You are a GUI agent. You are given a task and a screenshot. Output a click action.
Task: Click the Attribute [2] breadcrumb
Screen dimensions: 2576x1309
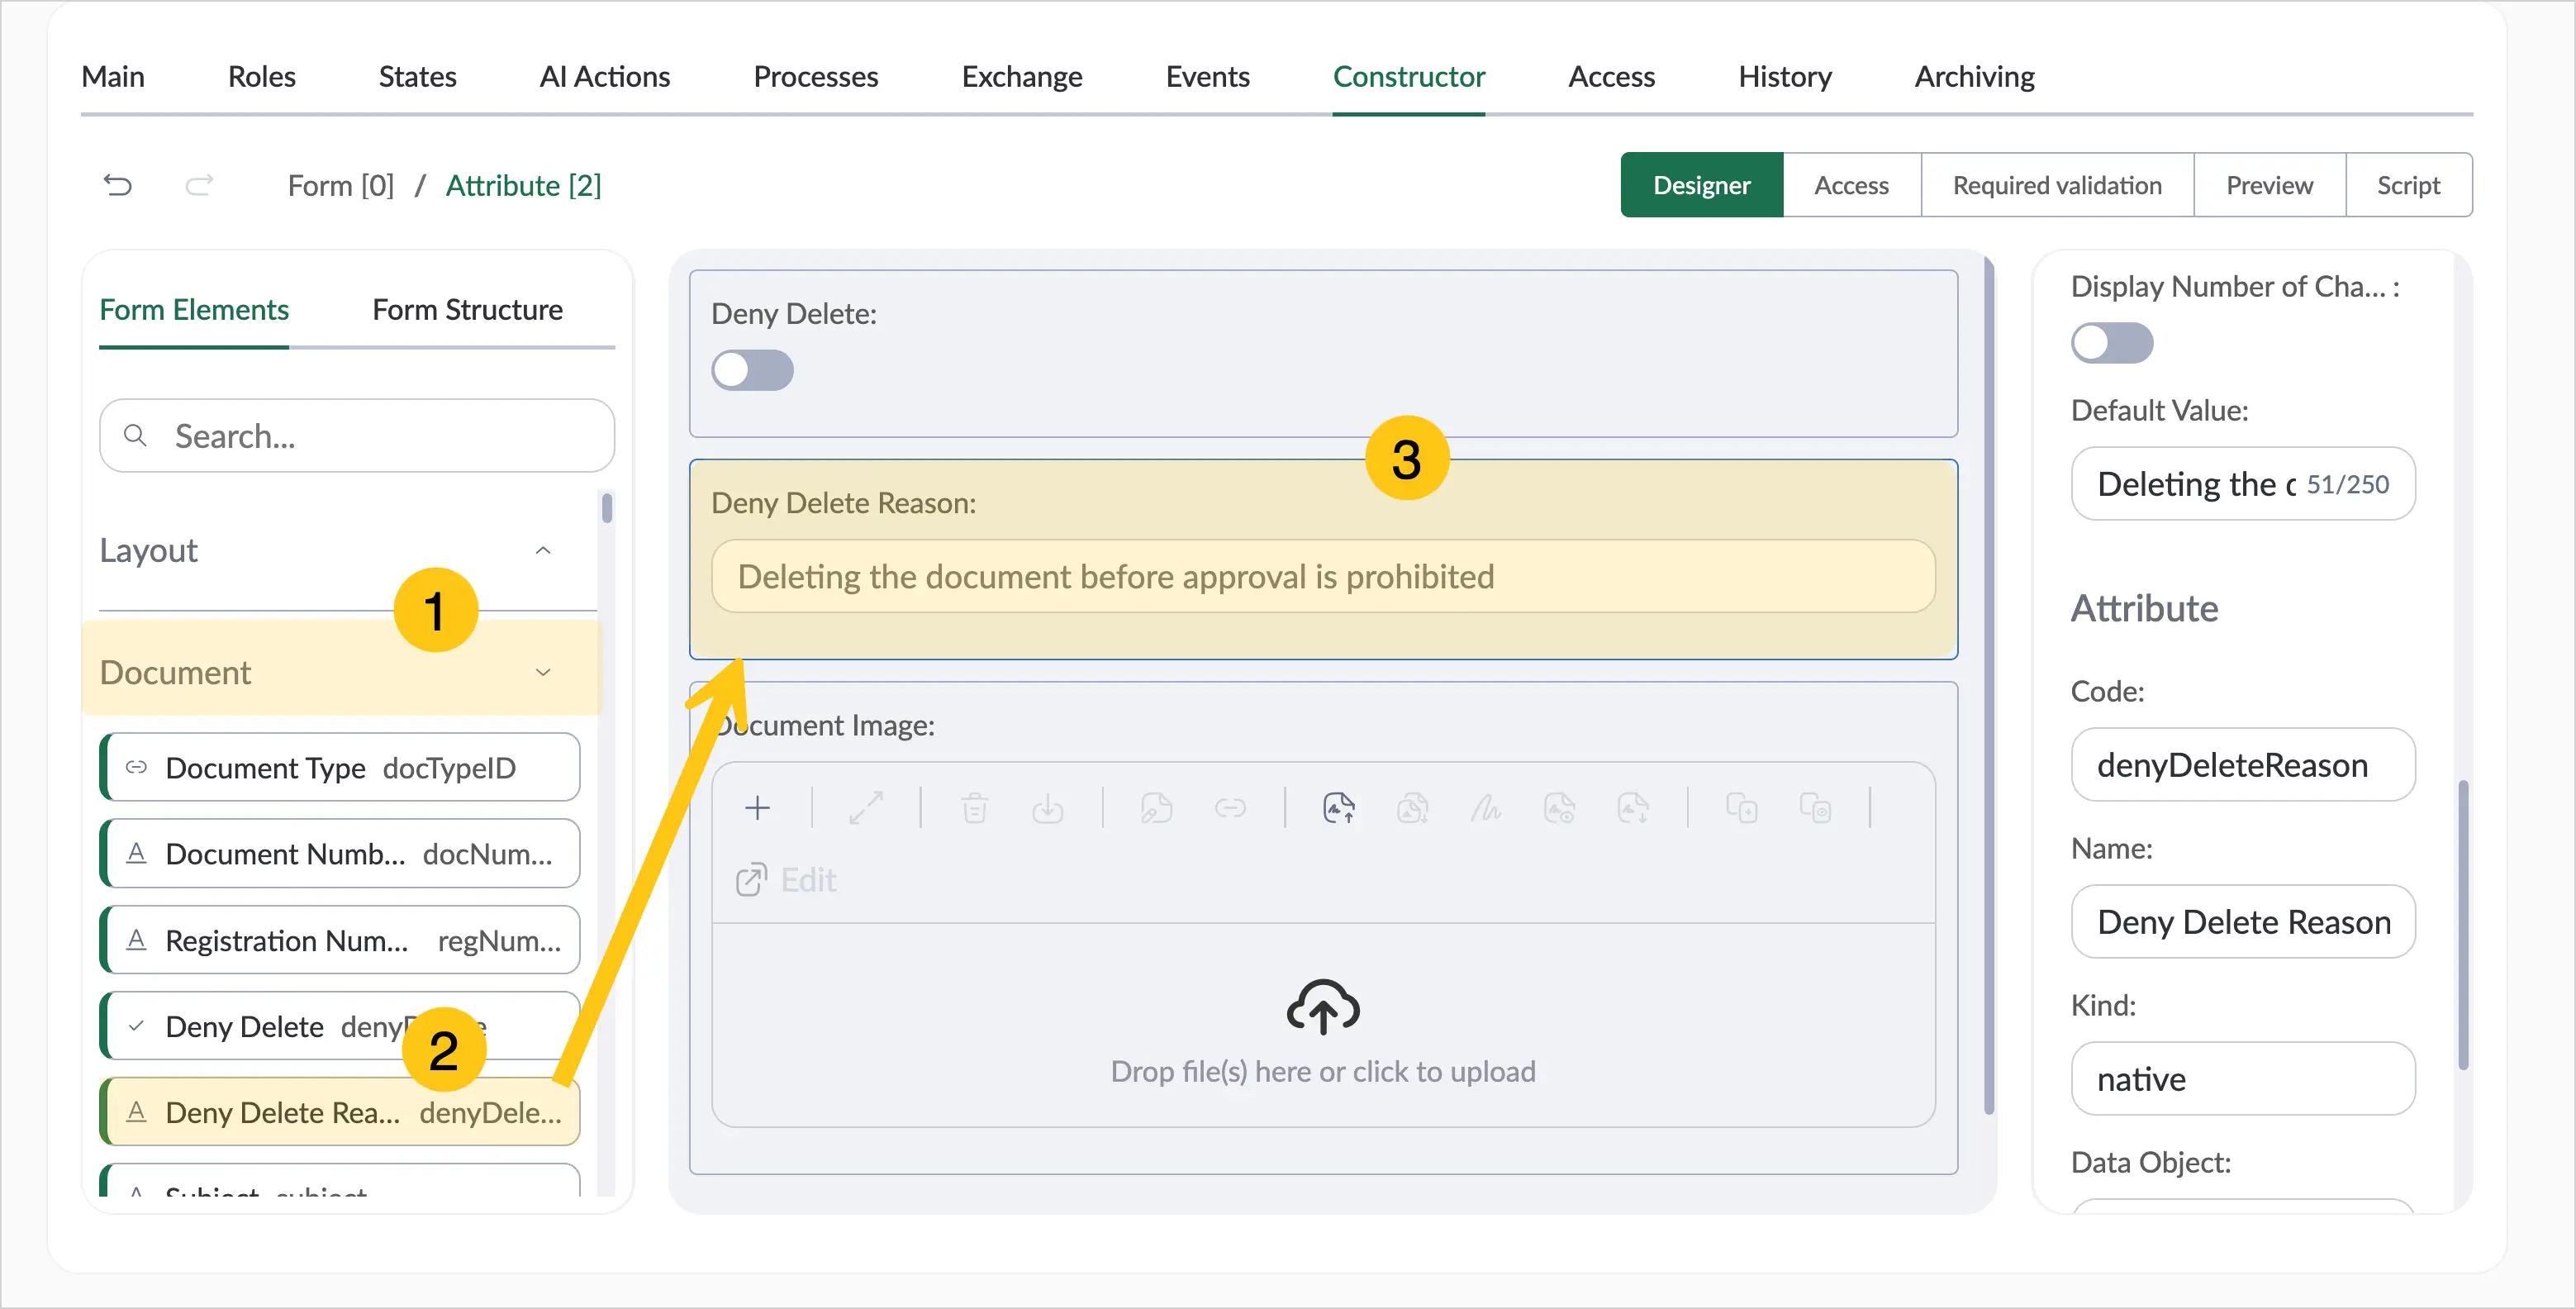pyautogui.click(x=523, y=185)
